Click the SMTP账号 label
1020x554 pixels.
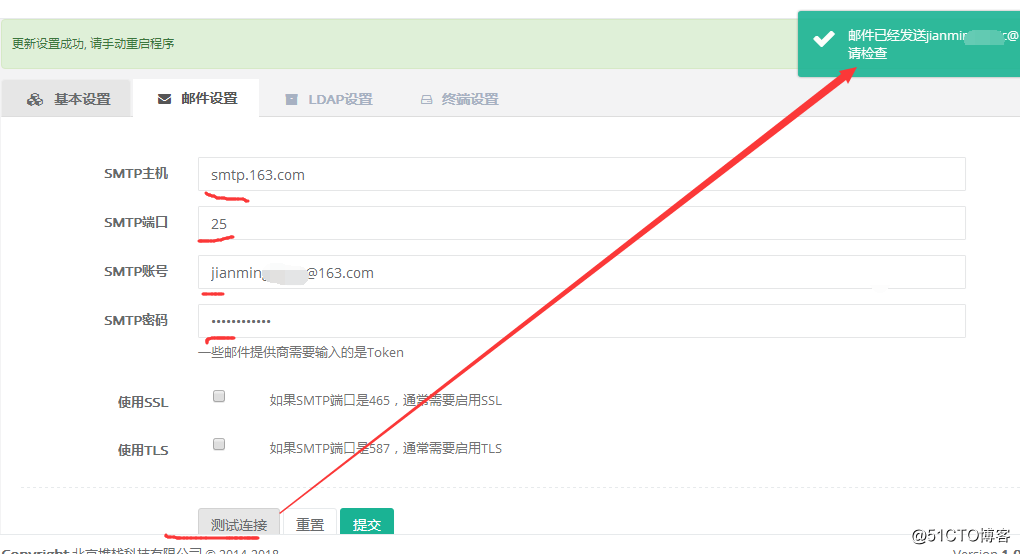coord(136,271)
